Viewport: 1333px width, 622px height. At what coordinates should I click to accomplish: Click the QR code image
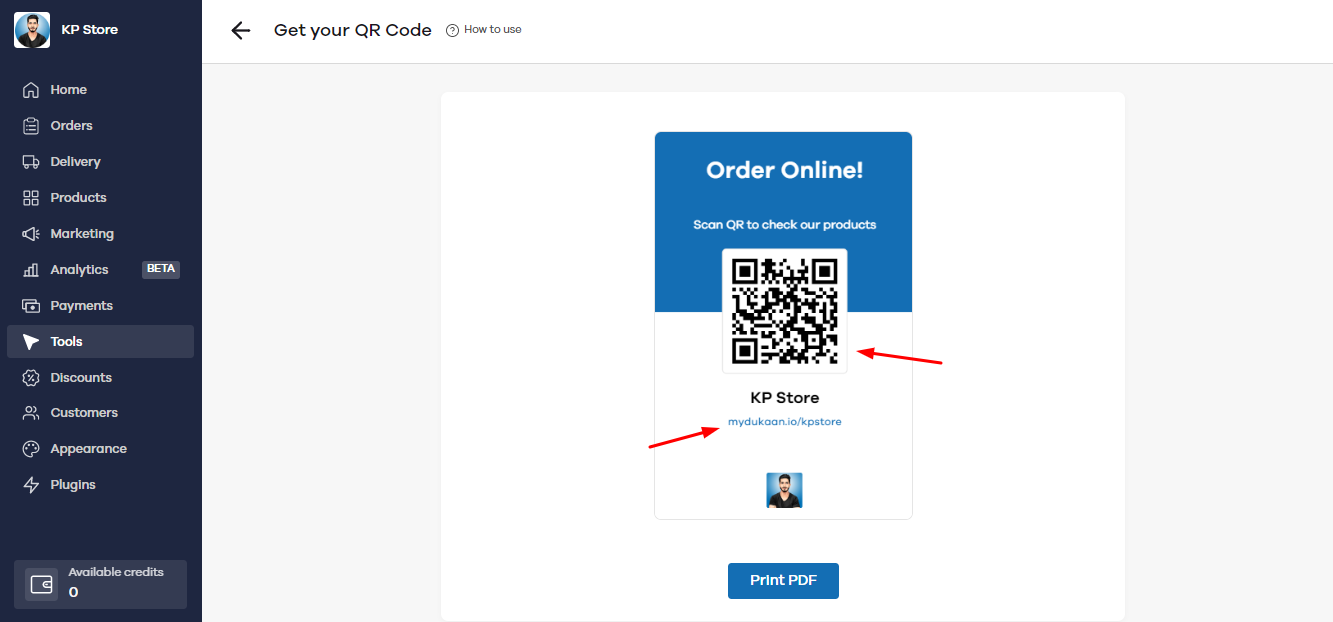(x=785, y=311)
